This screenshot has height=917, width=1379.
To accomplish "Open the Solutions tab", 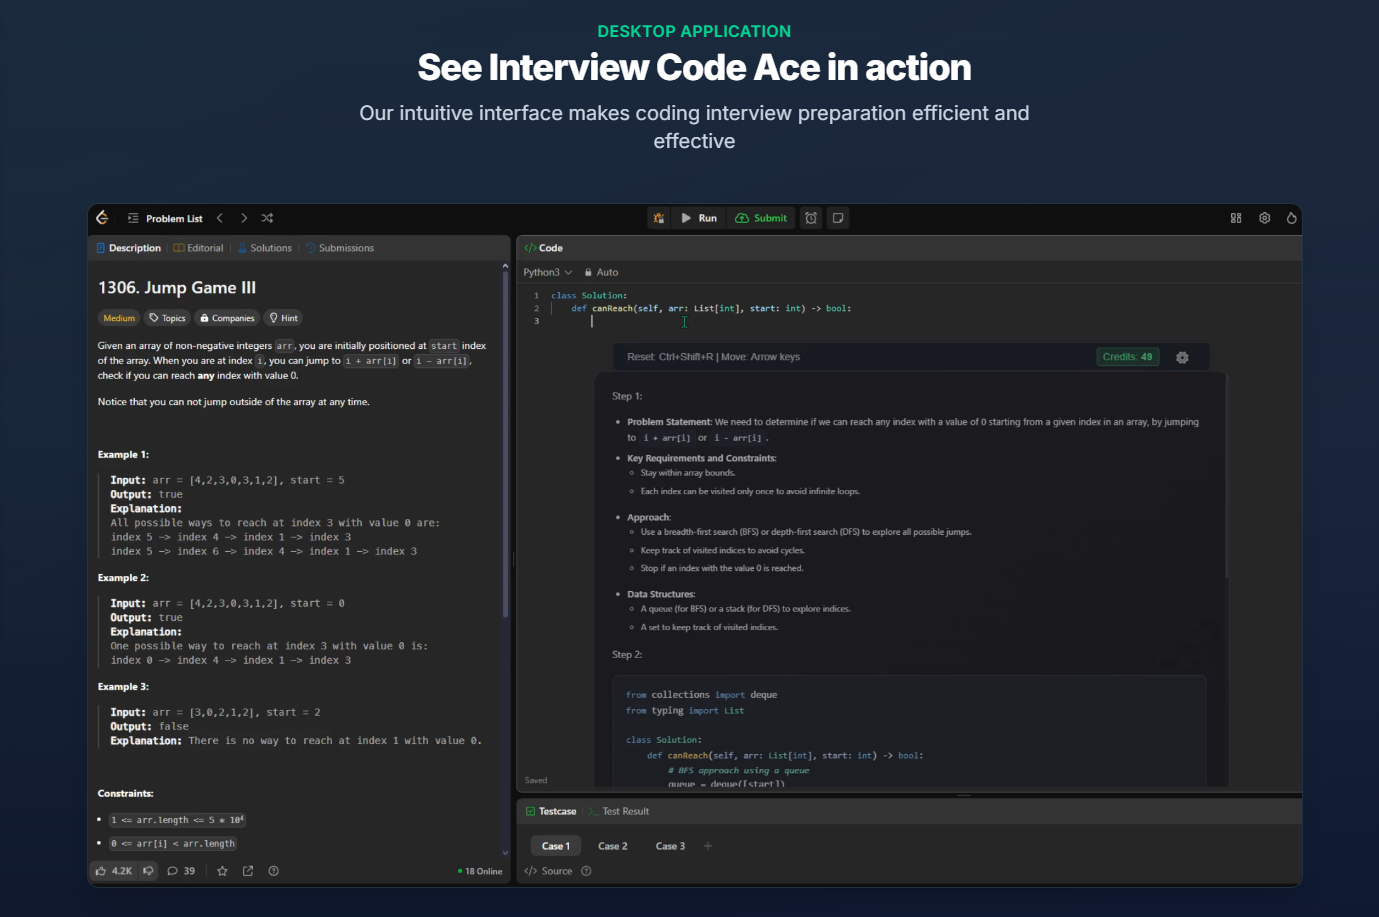I will click(x=264, y=248).
